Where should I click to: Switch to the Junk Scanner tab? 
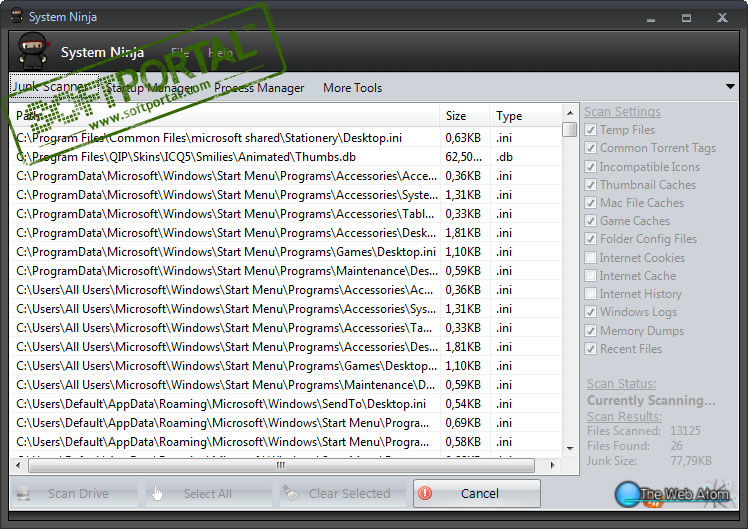[54, 87]
